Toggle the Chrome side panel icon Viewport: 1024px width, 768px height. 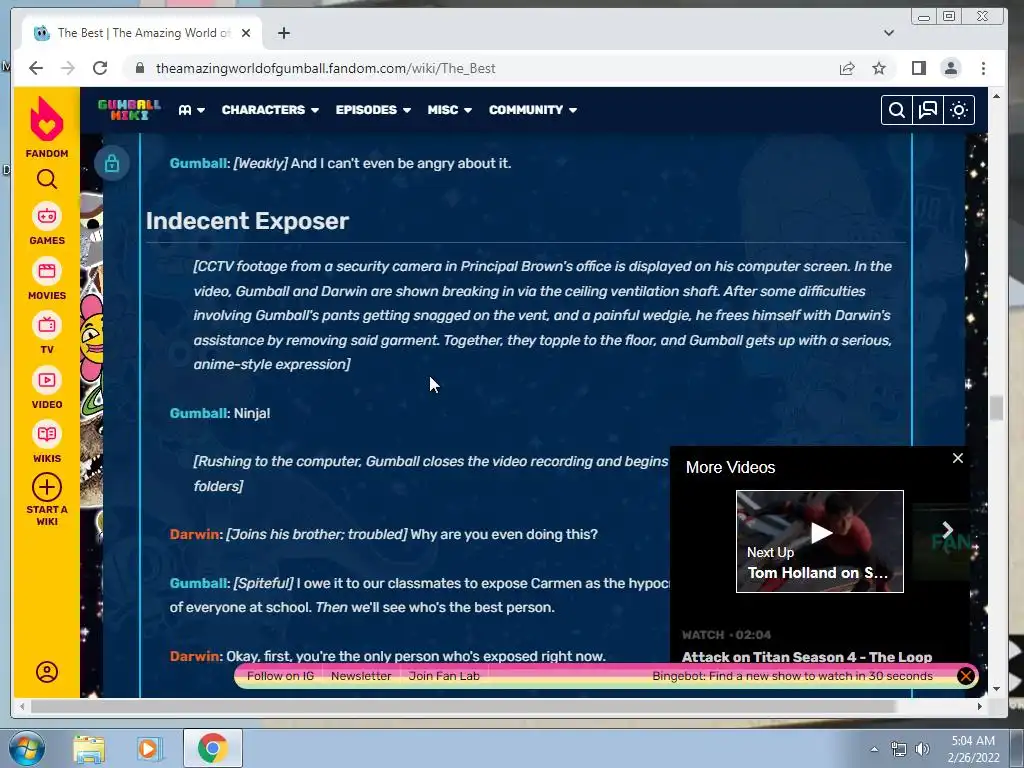pos(919,68)
